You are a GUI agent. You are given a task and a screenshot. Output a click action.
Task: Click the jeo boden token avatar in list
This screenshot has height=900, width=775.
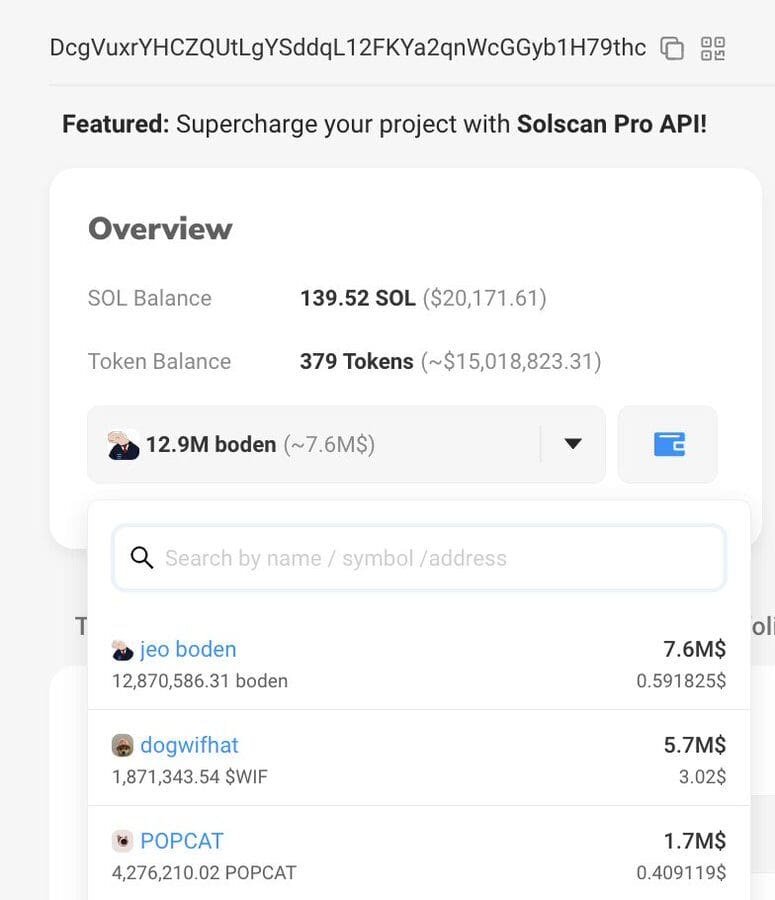click(x=122, y=650)
